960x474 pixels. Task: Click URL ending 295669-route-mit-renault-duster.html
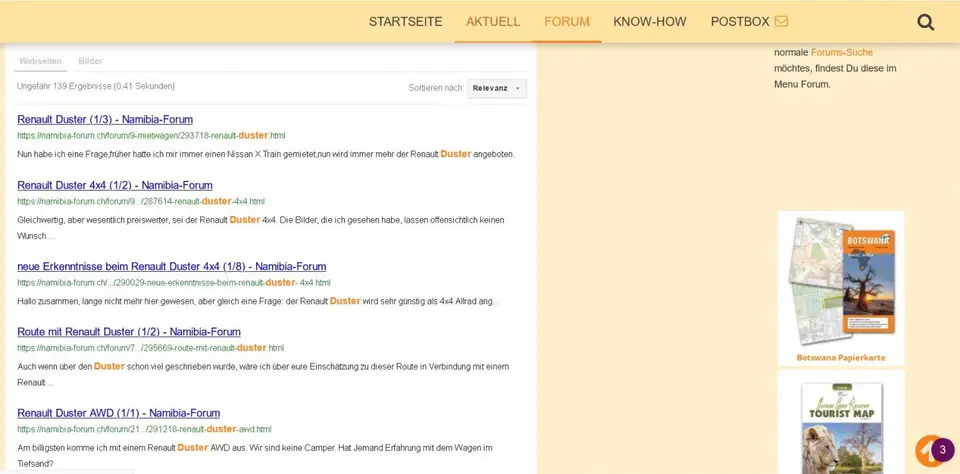151,348
